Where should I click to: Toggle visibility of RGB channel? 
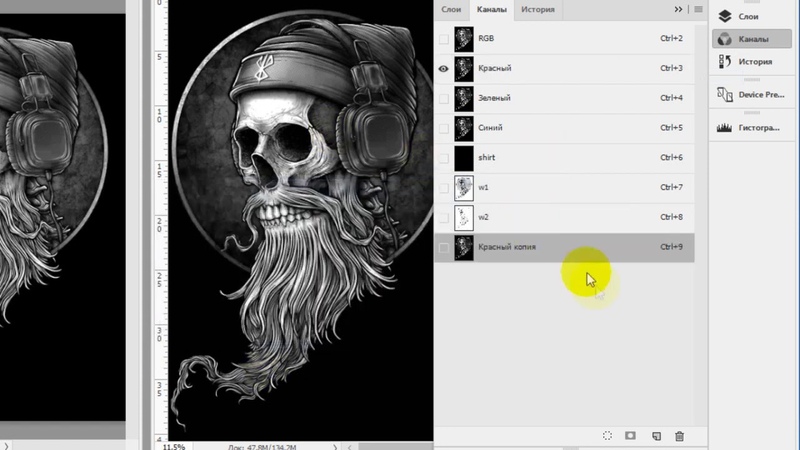point(444,39)
